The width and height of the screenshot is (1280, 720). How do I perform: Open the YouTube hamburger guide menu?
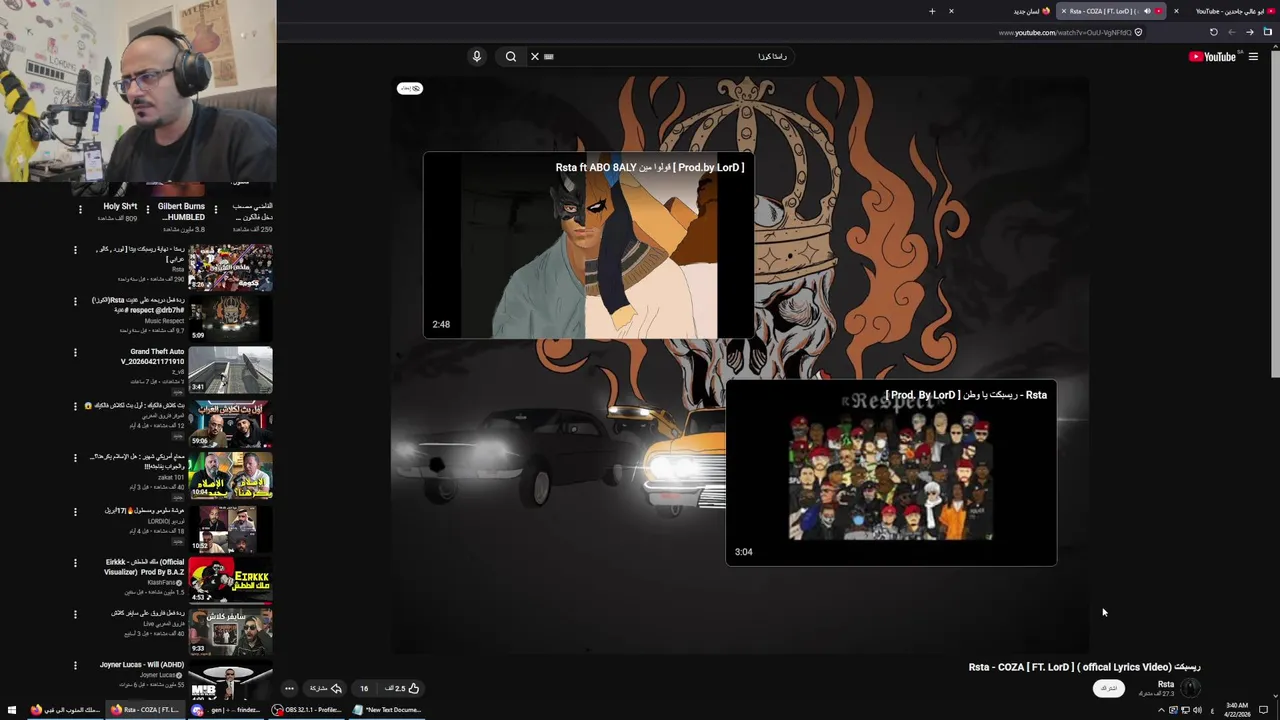[1253, 57]
